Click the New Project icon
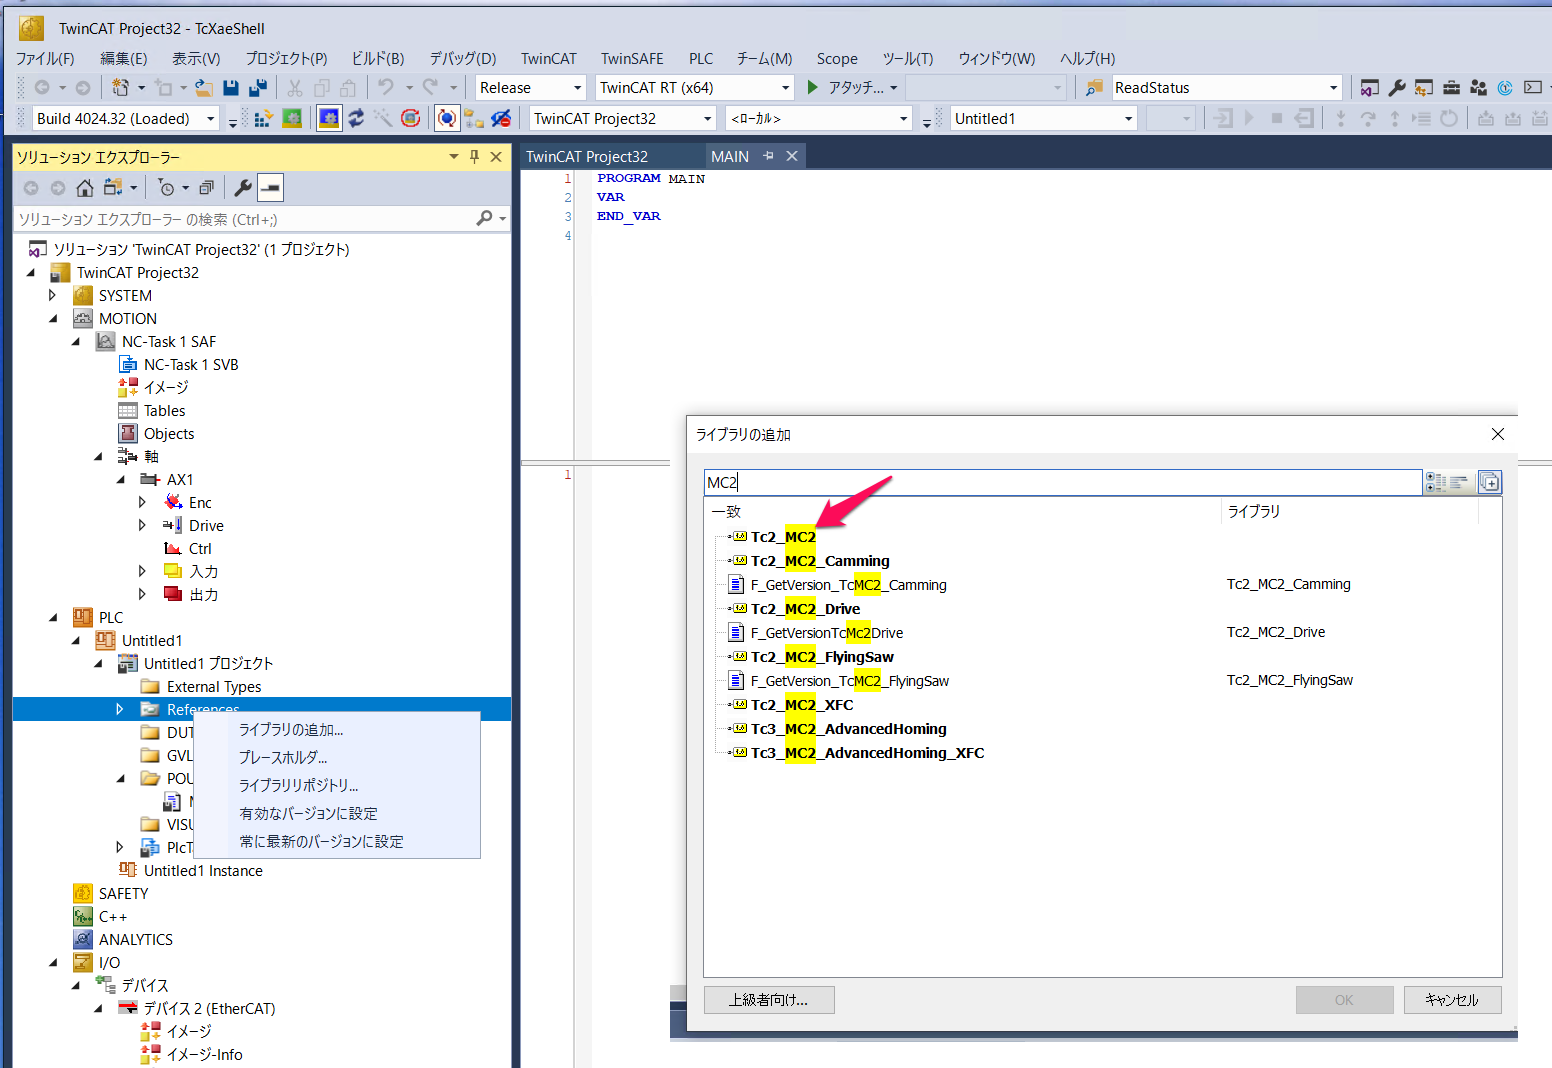The height and width of the screenshot is (1068, 1552). point(120,88)
